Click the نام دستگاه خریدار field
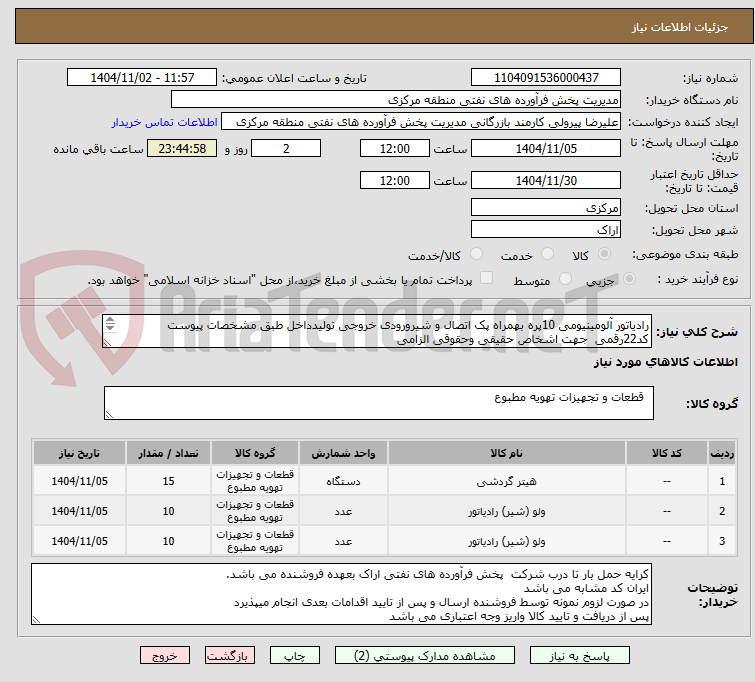Screen dimensions: 755x682 pos(395,100)
